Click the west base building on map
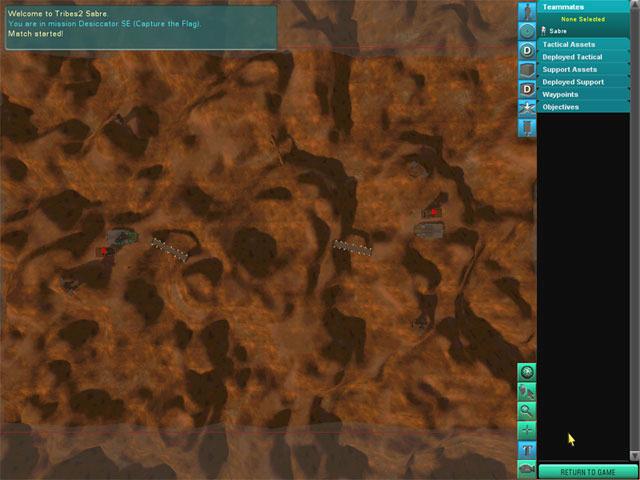 pos(122,237)
